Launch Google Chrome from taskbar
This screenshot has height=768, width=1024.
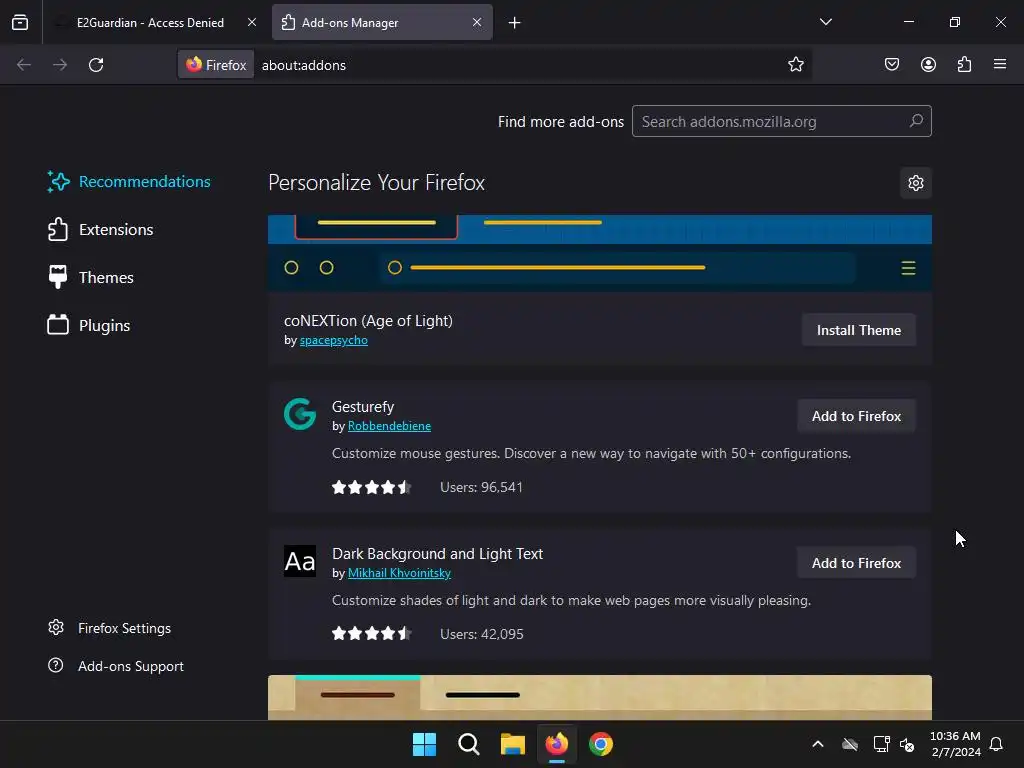click(601, 744)
